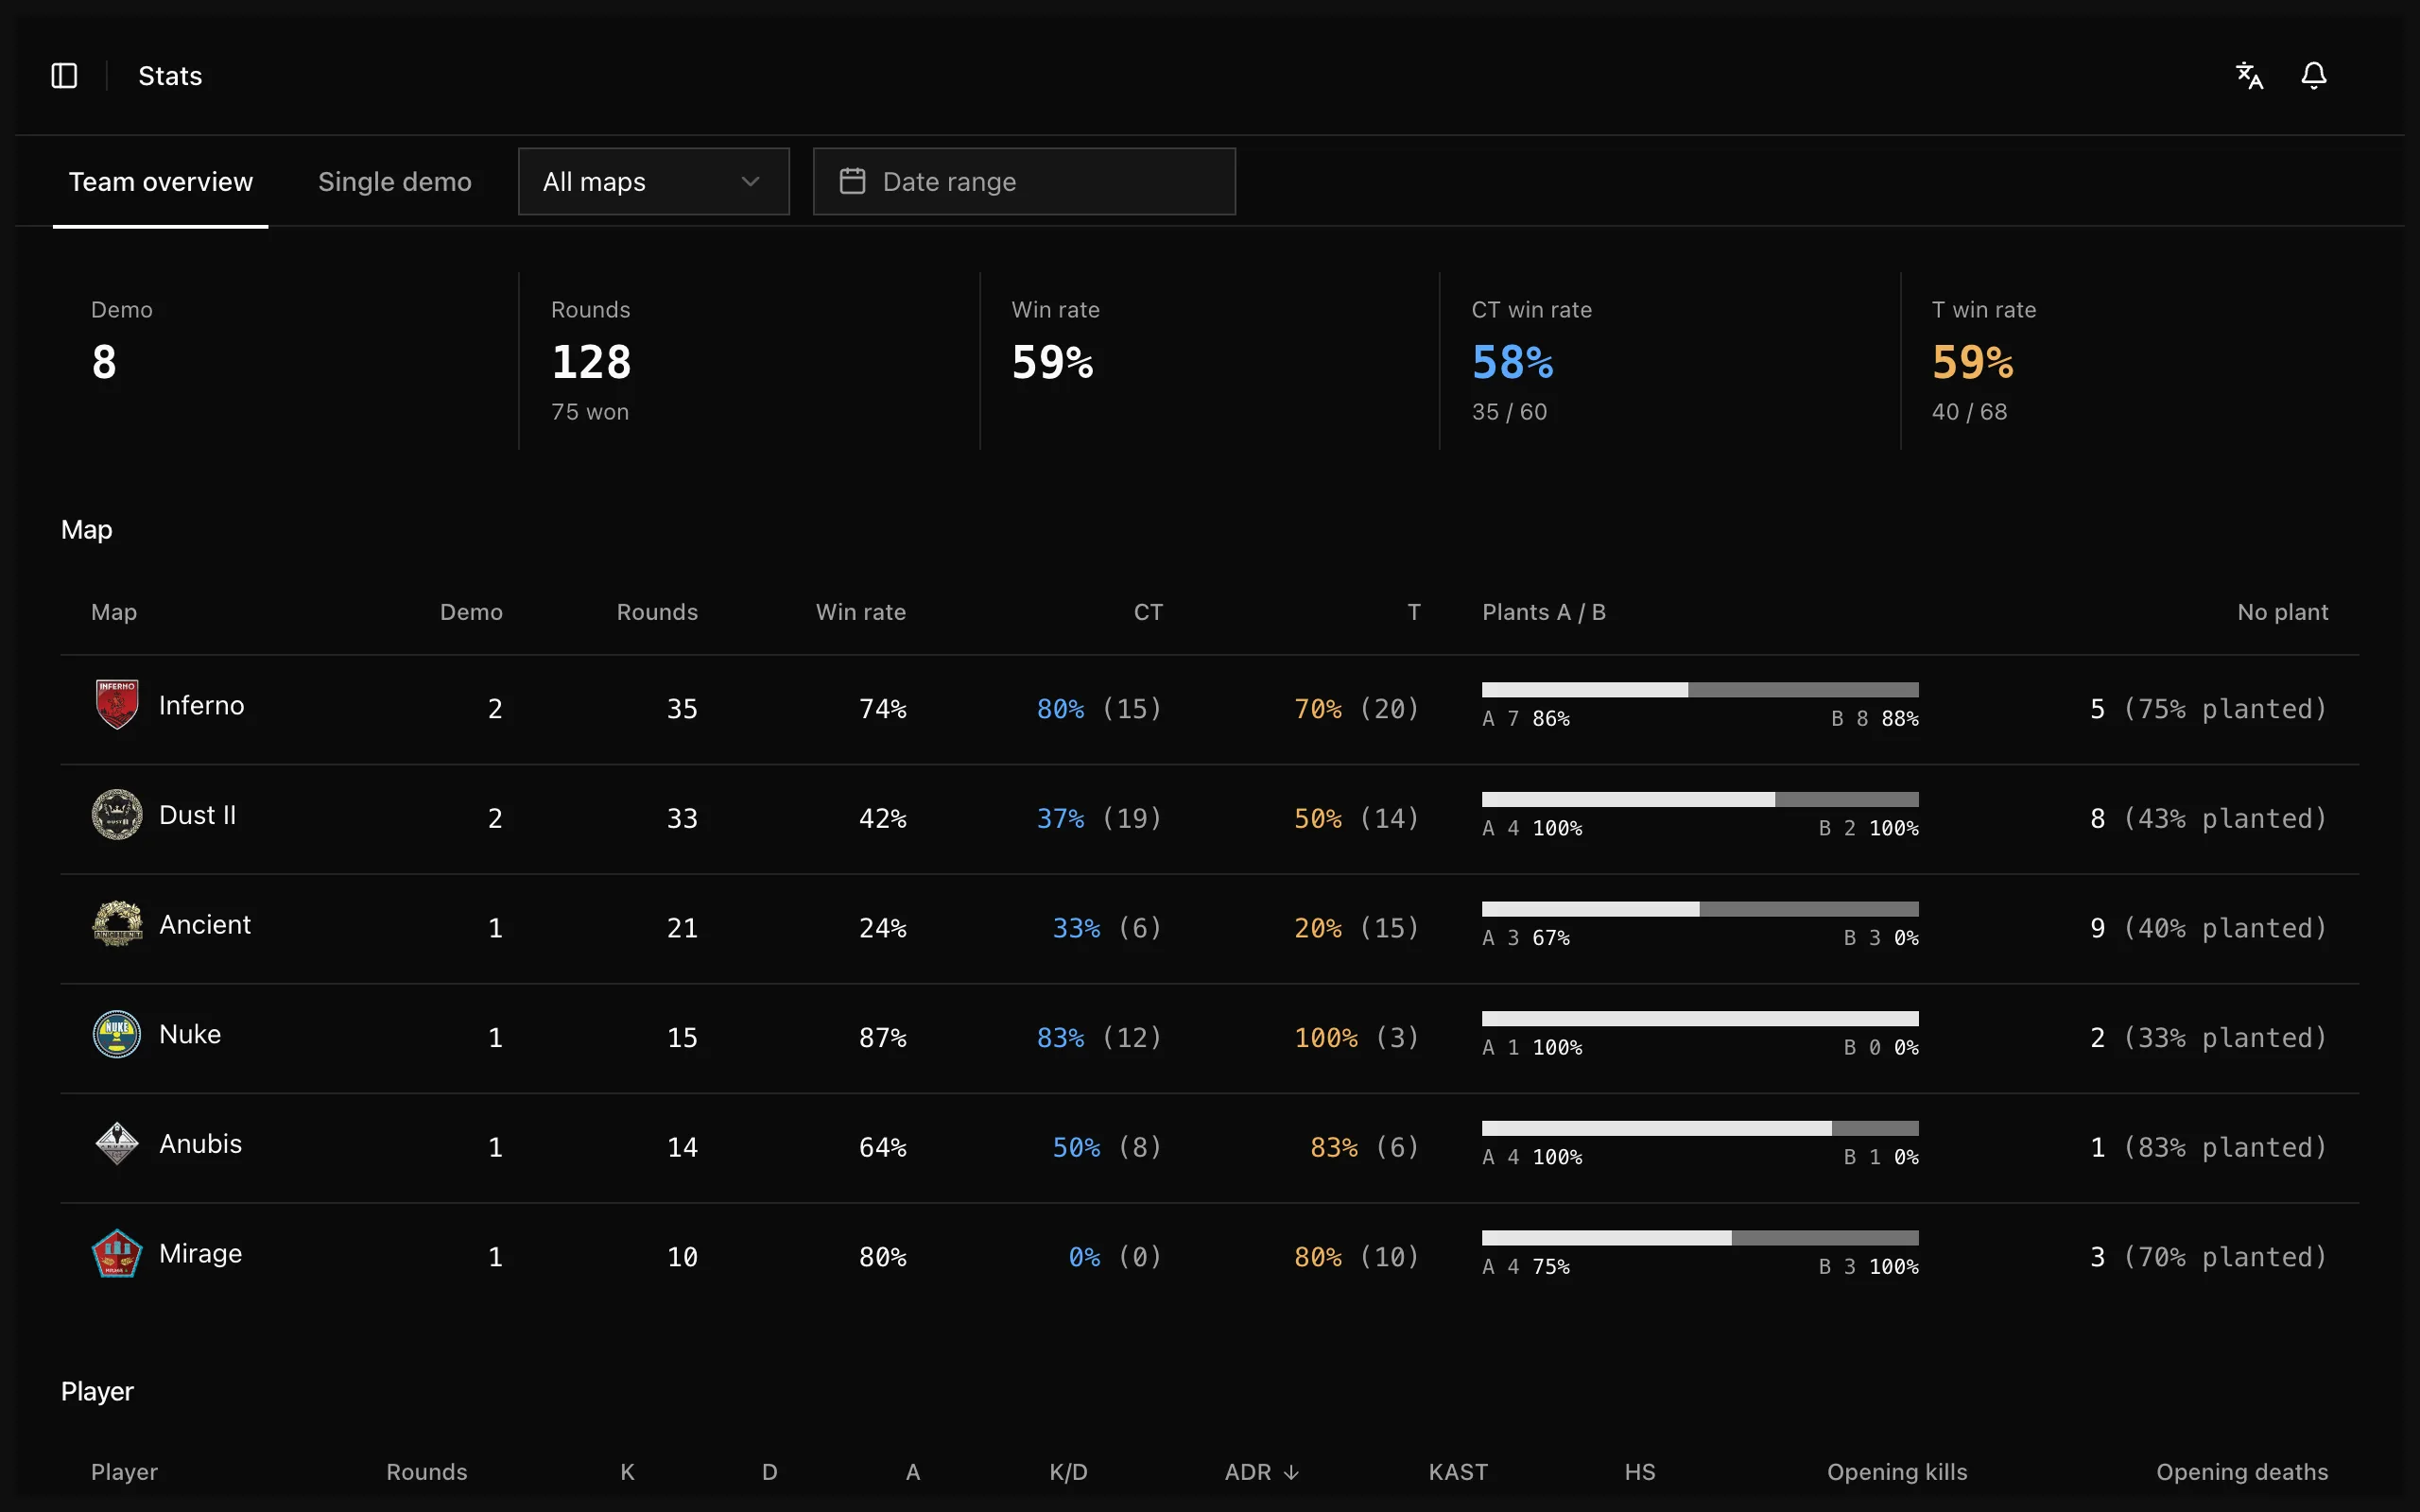Sort players by K/D column
The height and width of the screenshot is (1512, 2420).
tap(1068, 1472)
